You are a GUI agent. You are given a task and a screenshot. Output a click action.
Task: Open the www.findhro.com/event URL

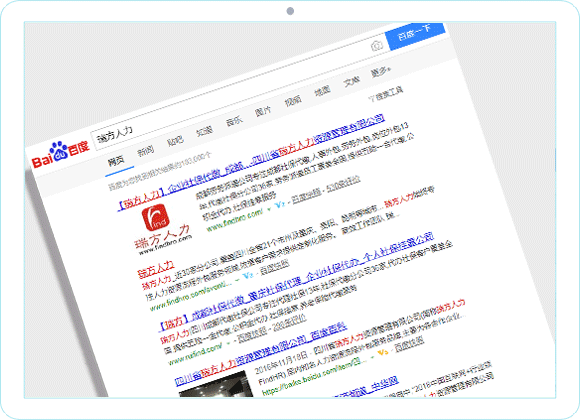[x=190, y=296]
